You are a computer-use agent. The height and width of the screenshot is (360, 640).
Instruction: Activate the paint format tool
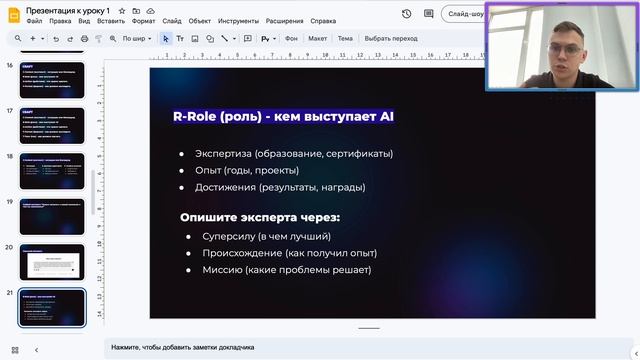tap(98, 39)
